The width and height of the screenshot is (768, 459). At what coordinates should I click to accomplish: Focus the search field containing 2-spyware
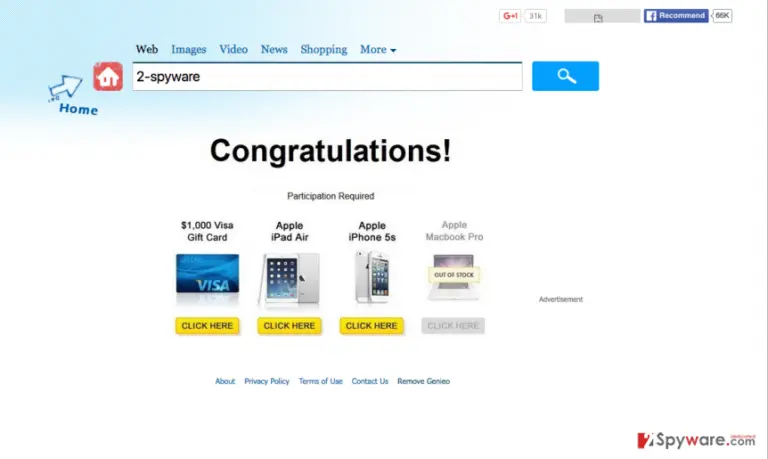327,76
